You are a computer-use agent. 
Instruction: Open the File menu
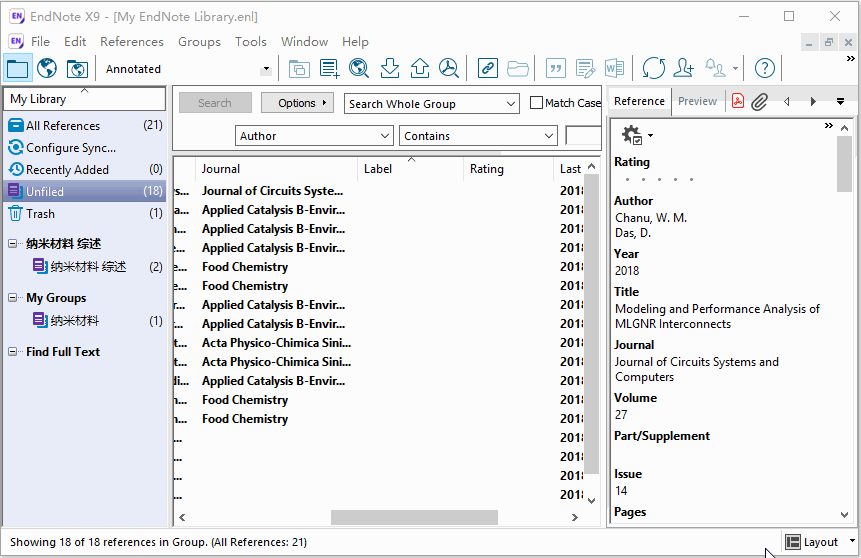coord(40,42)
